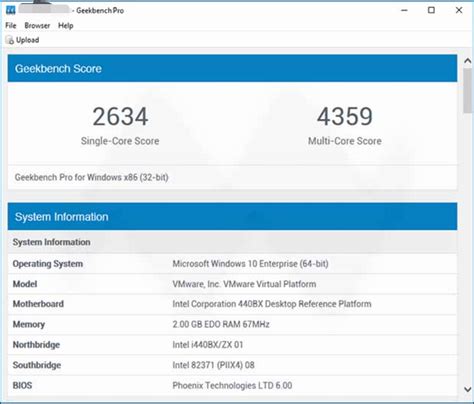Click the Upload icon in the toolbar
The height and width of the screenshot is (404, 474).
10,40
